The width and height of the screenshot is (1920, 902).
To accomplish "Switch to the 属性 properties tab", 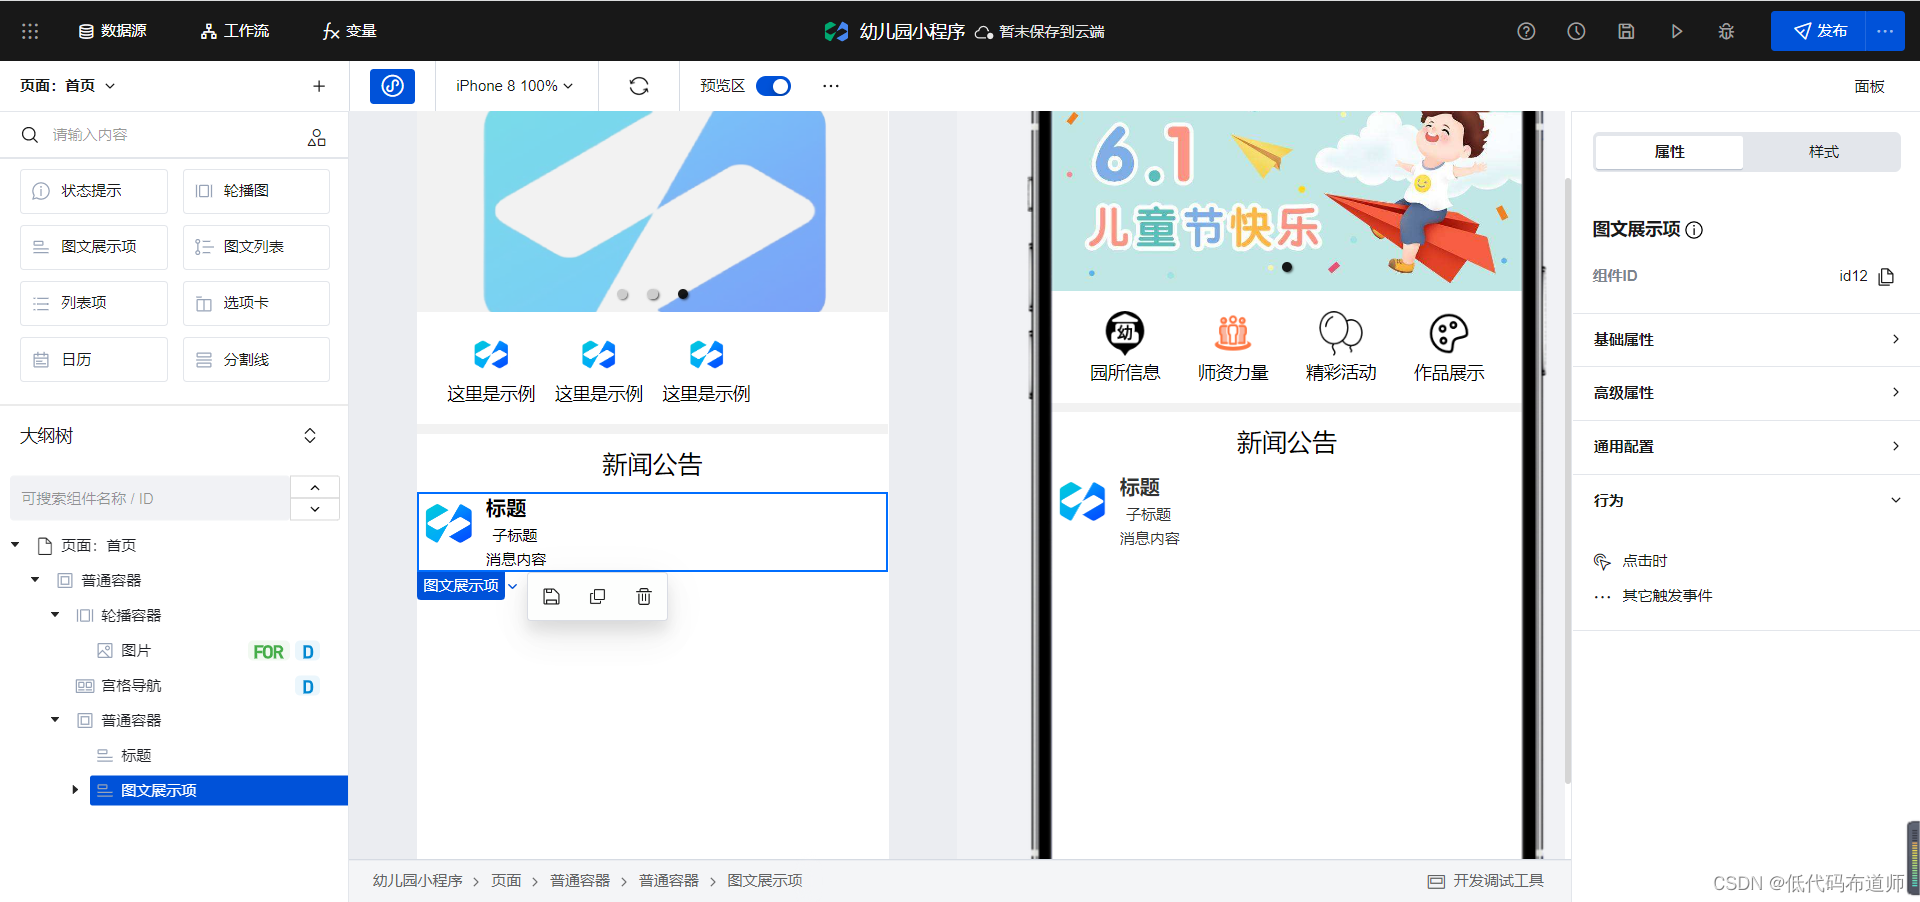I will (x=1669, y=152).
